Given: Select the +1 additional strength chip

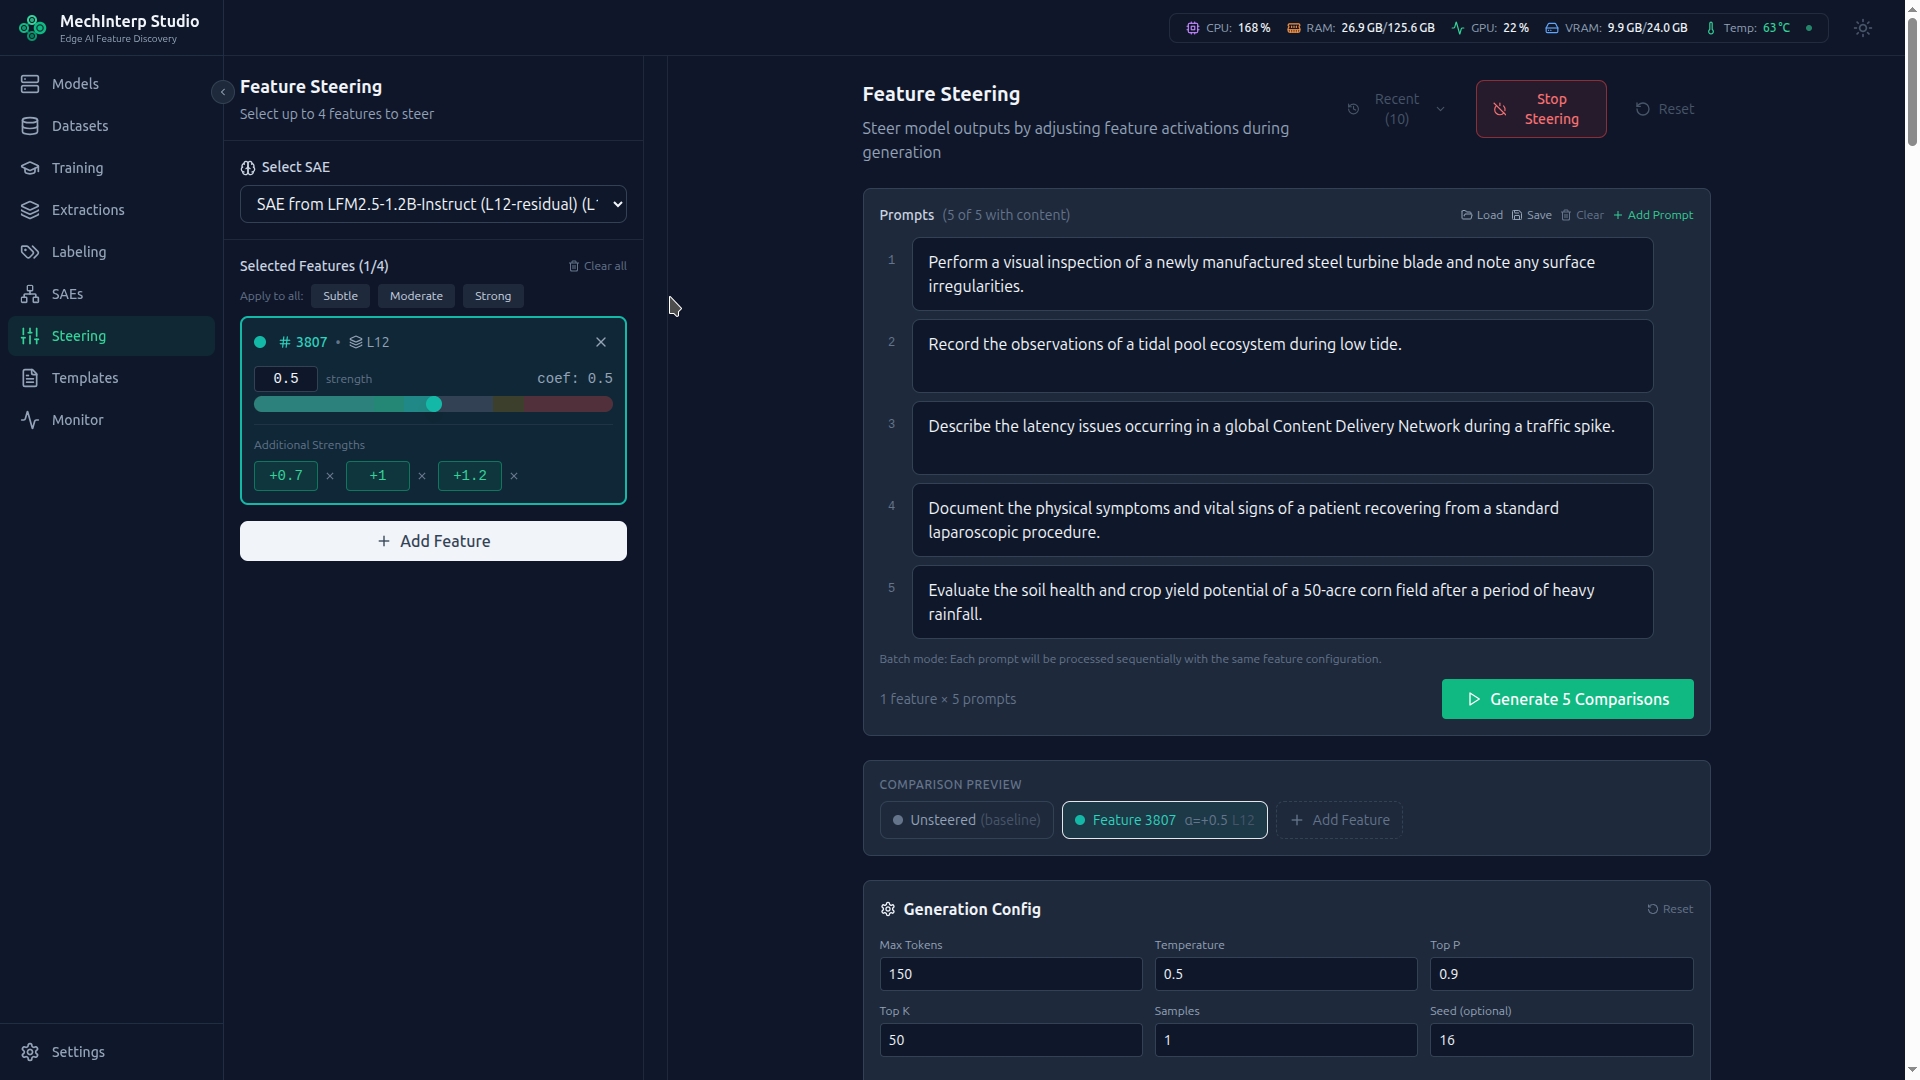Looking at the screenshot, I should (x=378, y=476).
